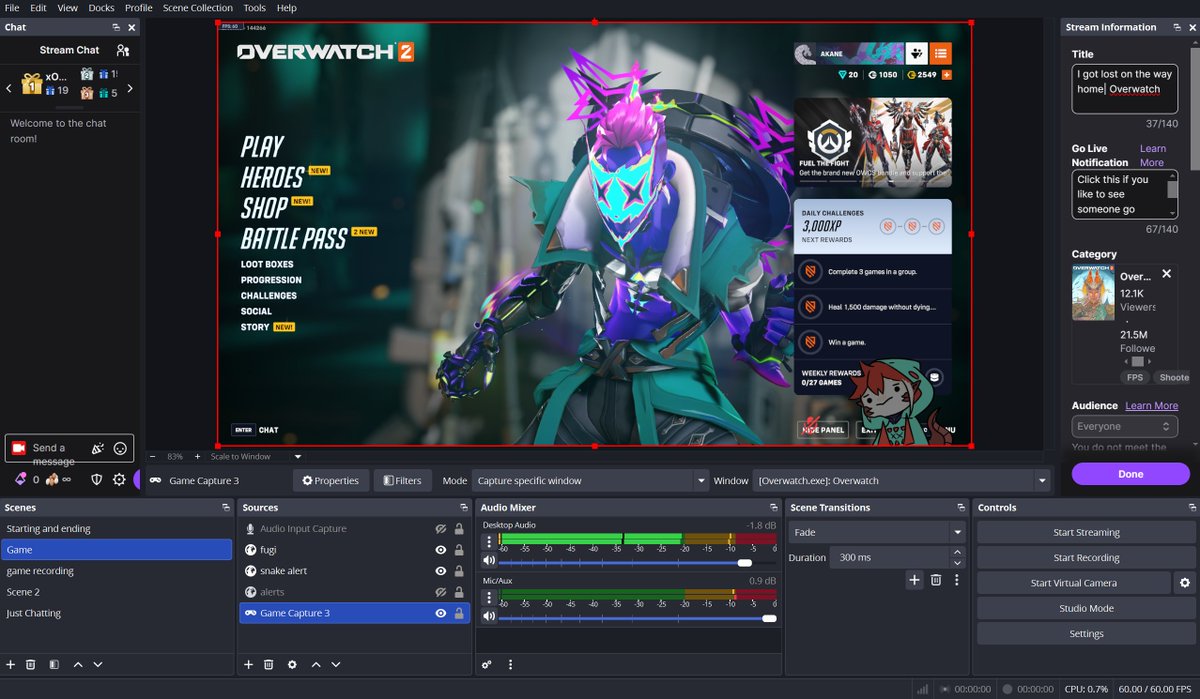1200x699 pixels.
Task: Open celebration party popper icon in chat
Action: click(97, 449)
